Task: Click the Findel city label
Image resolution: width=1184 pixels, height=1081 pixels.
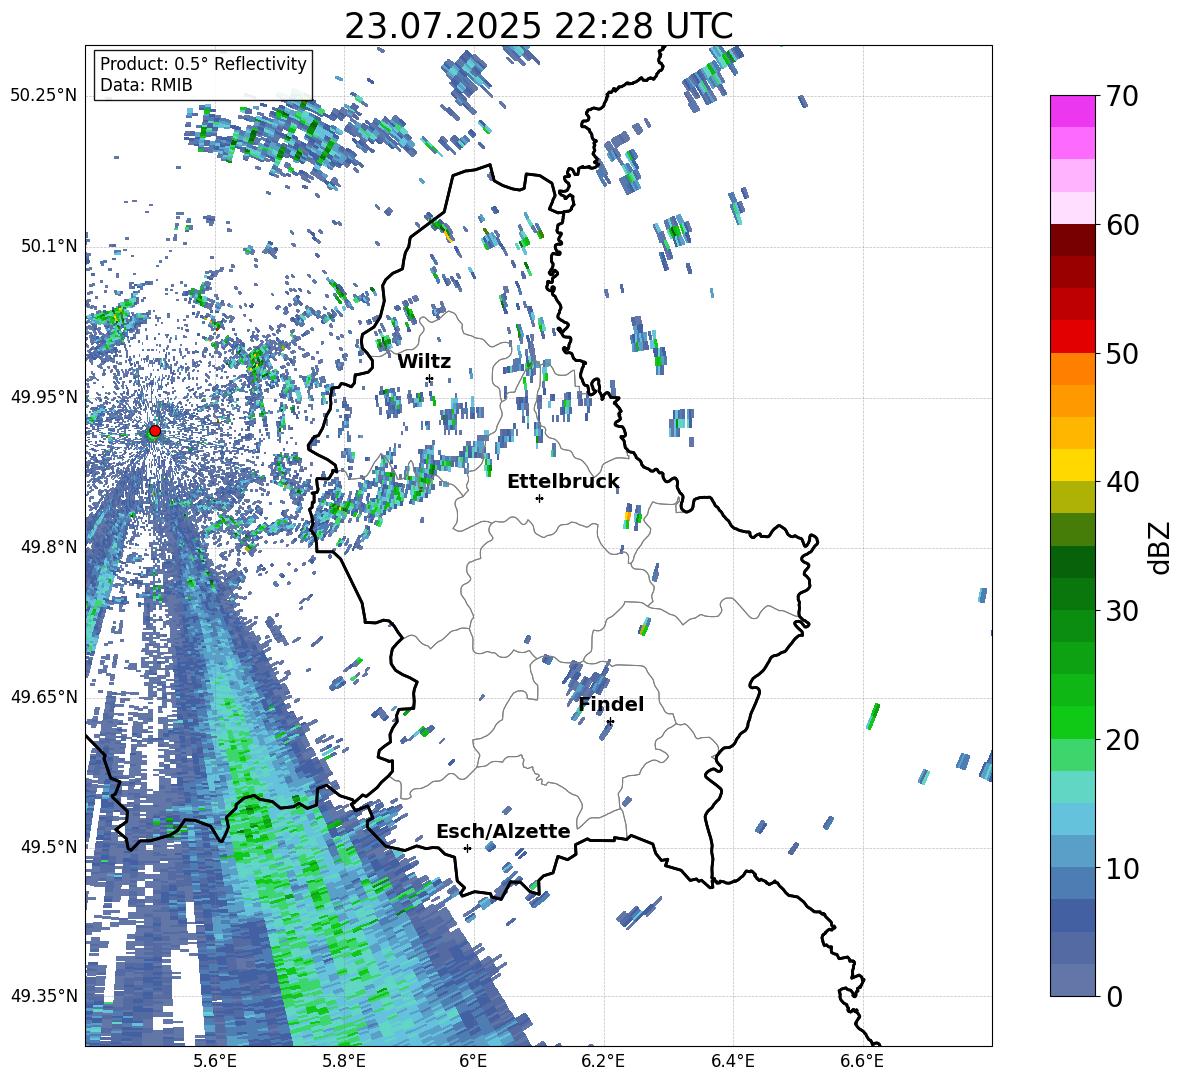Action: coord(611,704)
